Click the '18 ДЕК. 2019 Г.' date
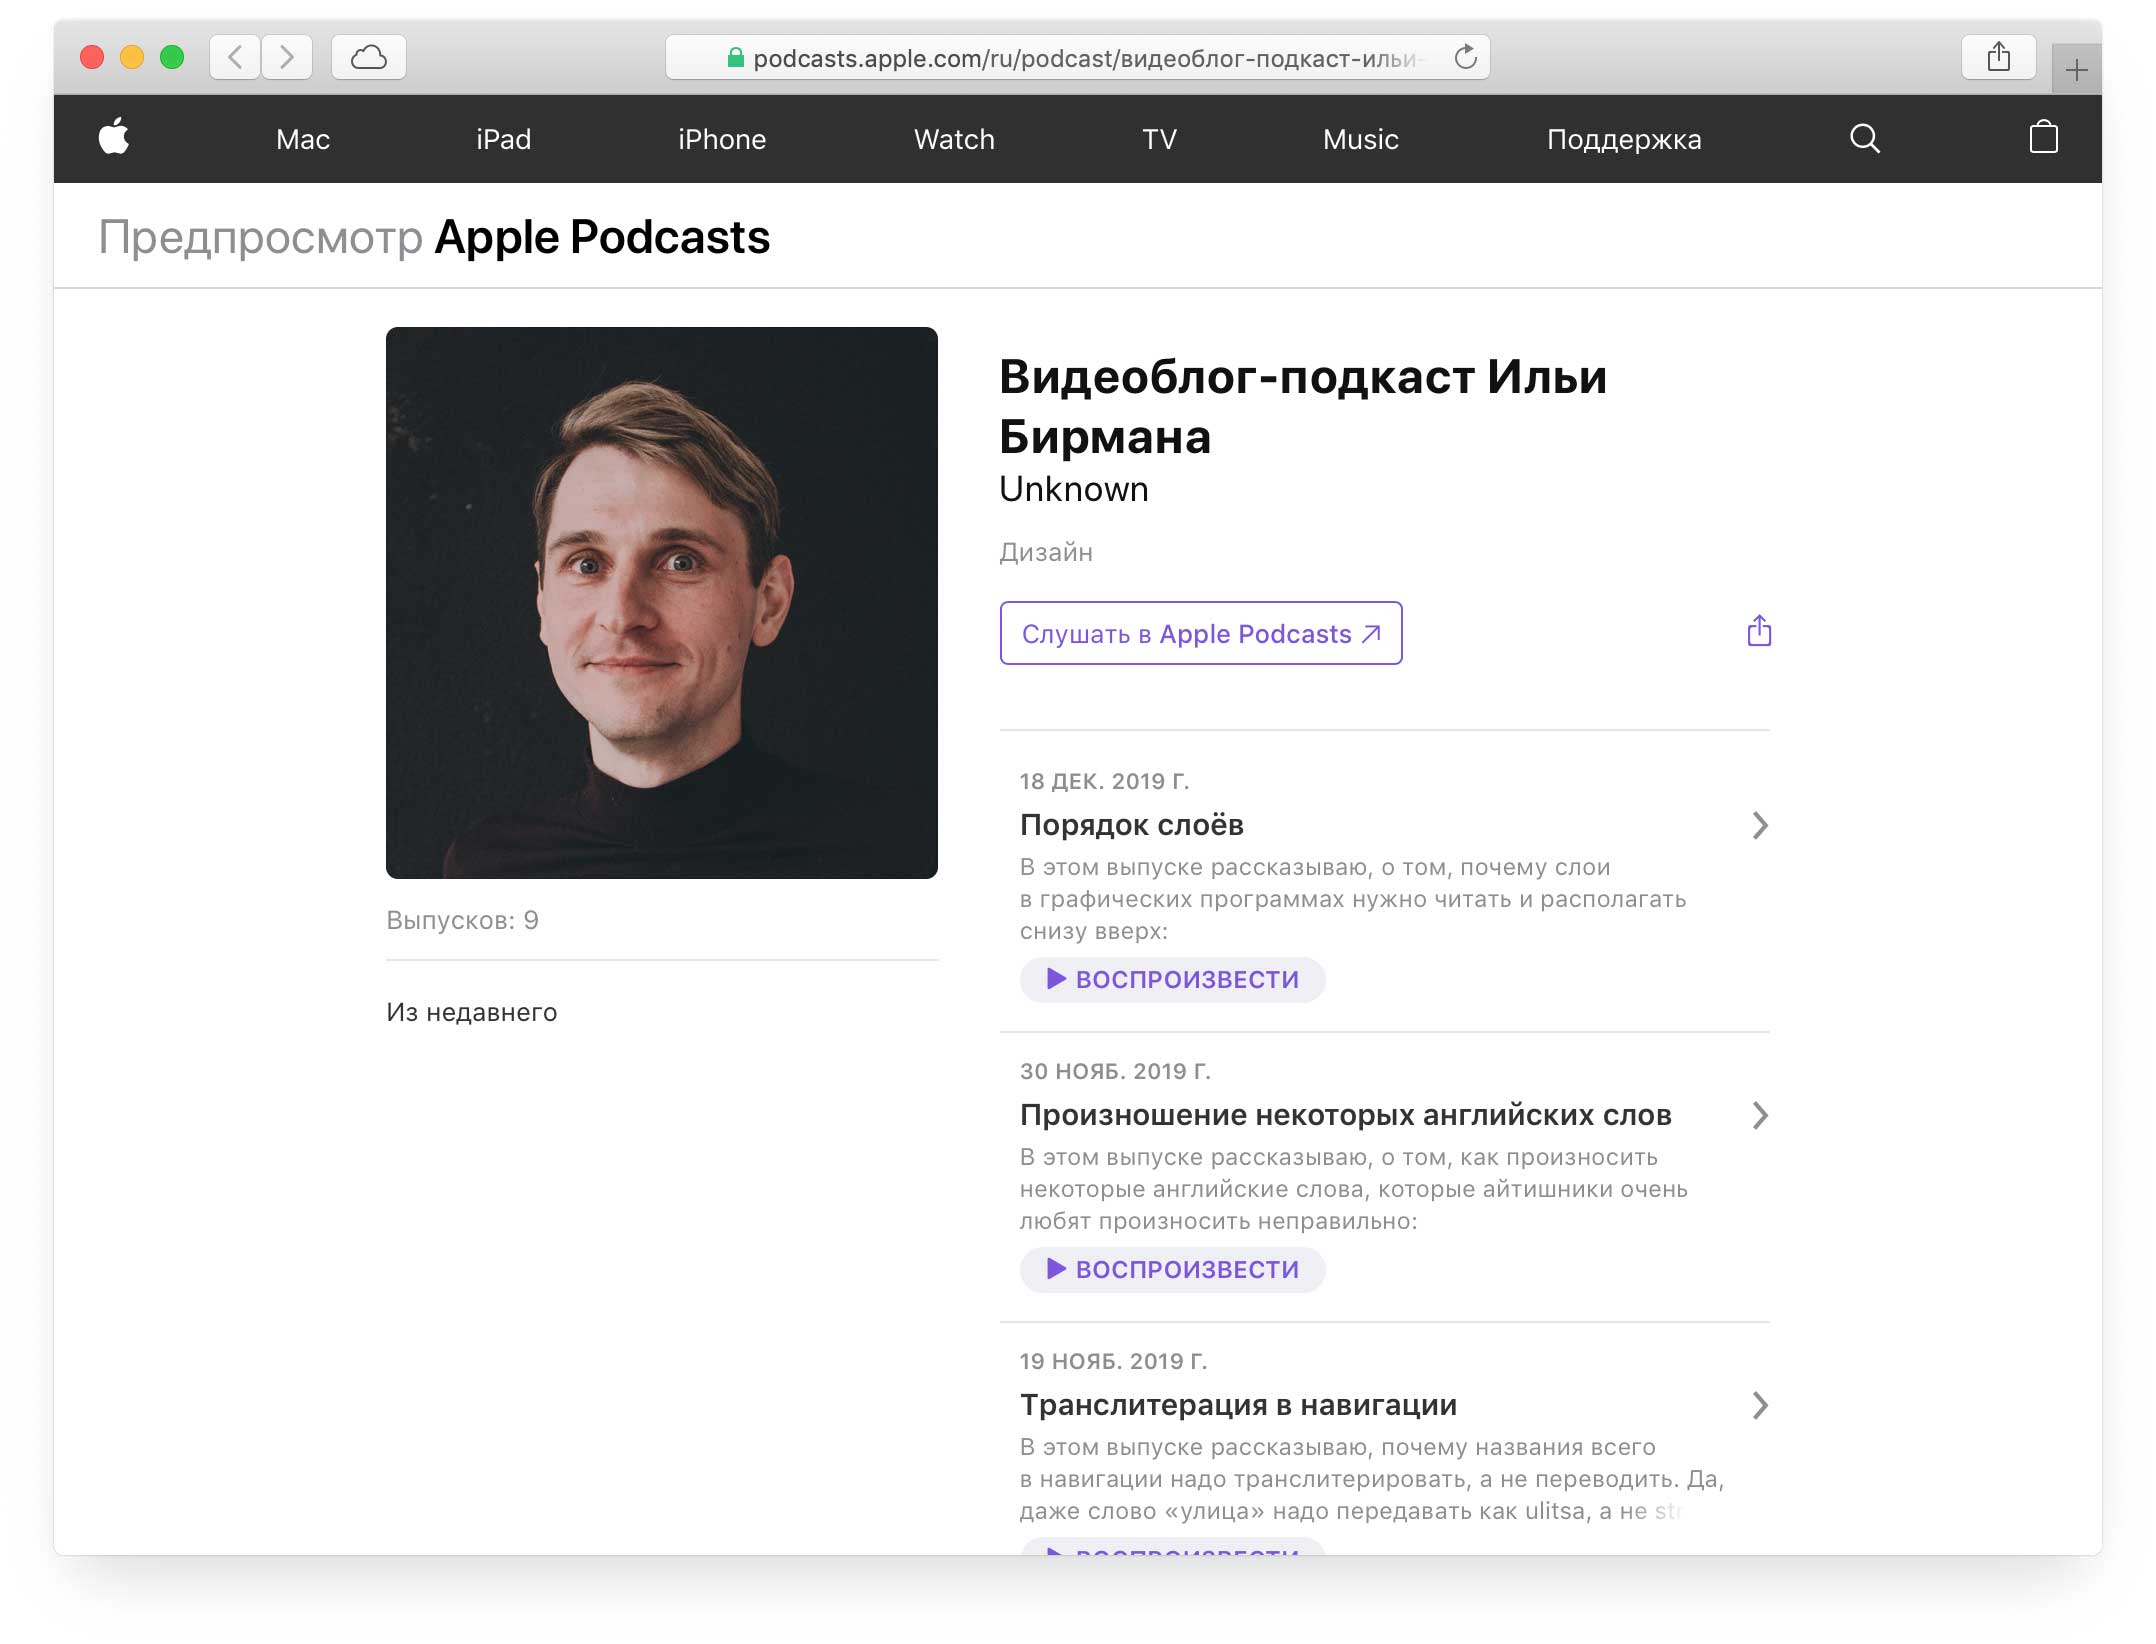 click(x=1104, y=781)
